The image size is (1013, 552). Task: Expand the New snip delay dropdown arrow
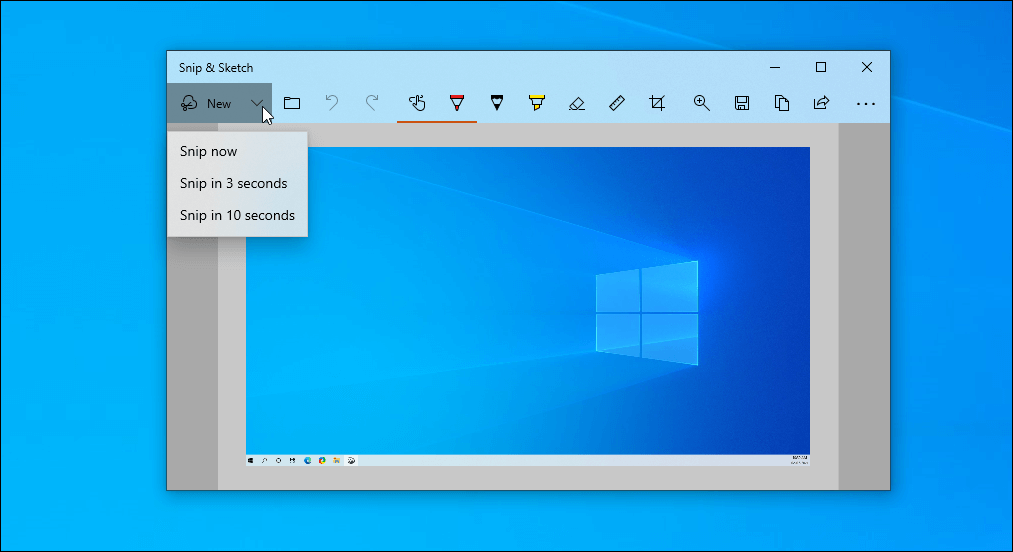257,103
